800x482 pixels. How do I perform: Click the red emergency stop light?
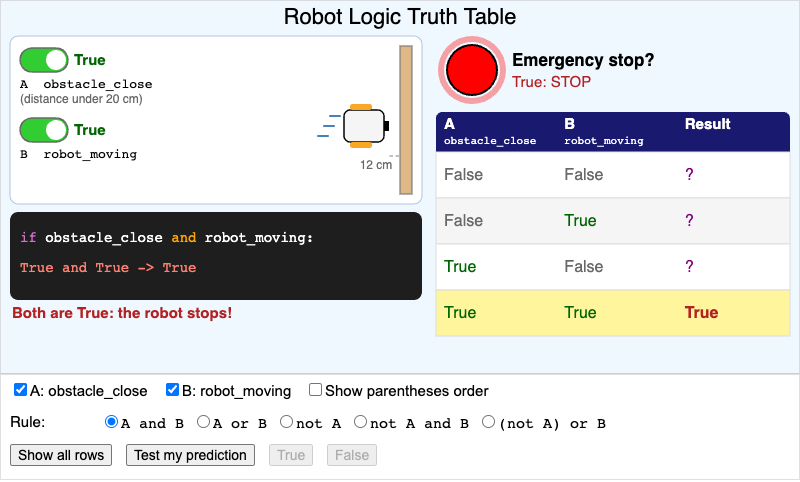coord(472,70)
